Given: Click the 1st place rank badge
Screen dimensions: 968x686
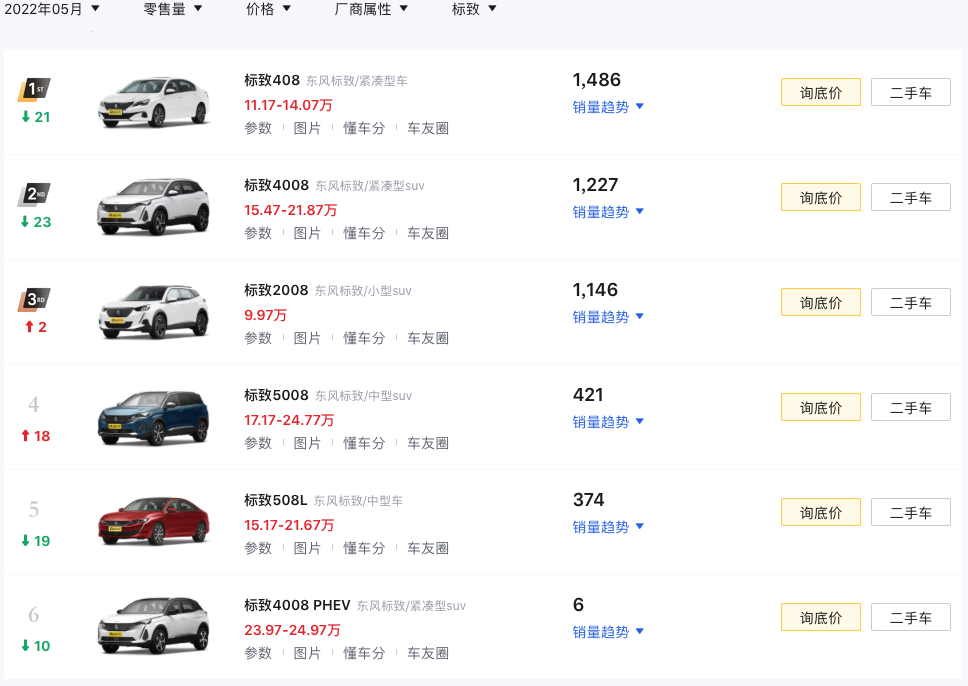Looking at the screenshot, I should (34, 90).
